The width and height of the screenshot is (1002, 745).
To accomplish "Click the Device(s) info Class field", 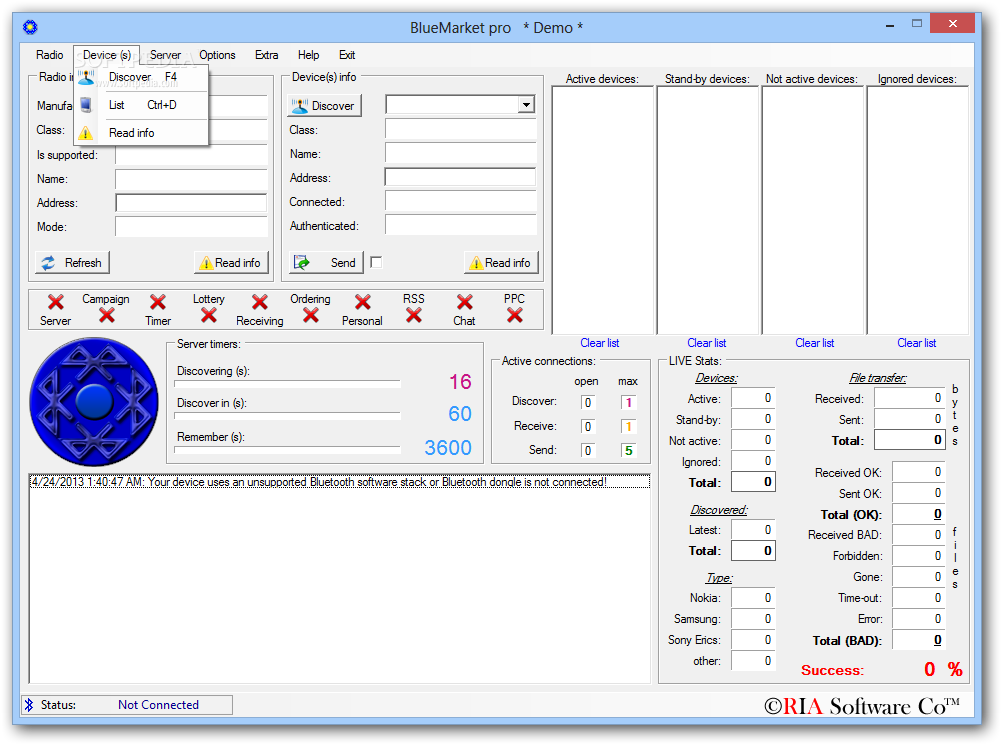I will click(x=461, y=130).
